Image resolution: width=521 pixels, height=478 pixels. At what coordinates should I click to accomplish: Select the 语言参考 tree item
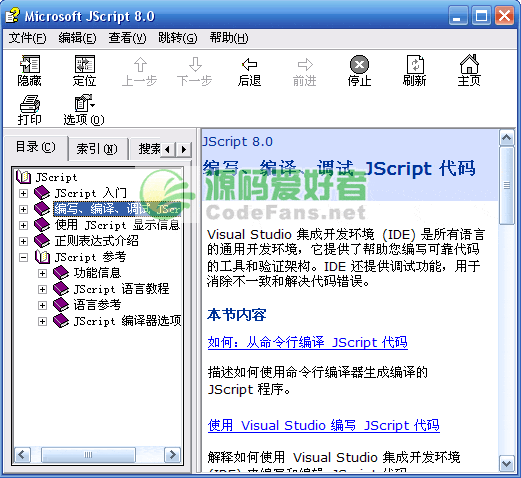coord(97,305)
